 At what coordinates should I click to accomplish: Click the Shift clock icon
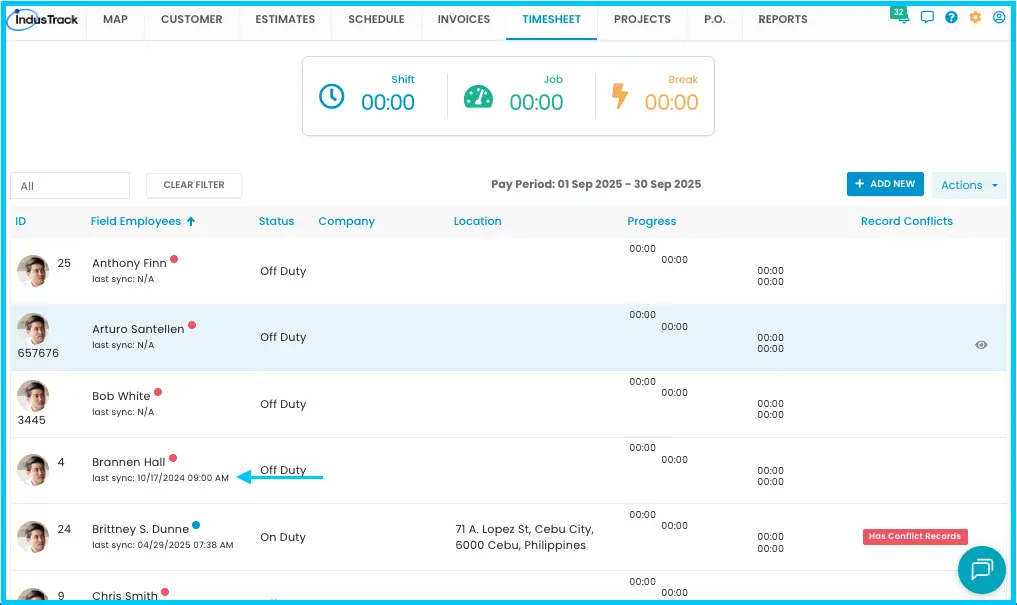(331, 97)
